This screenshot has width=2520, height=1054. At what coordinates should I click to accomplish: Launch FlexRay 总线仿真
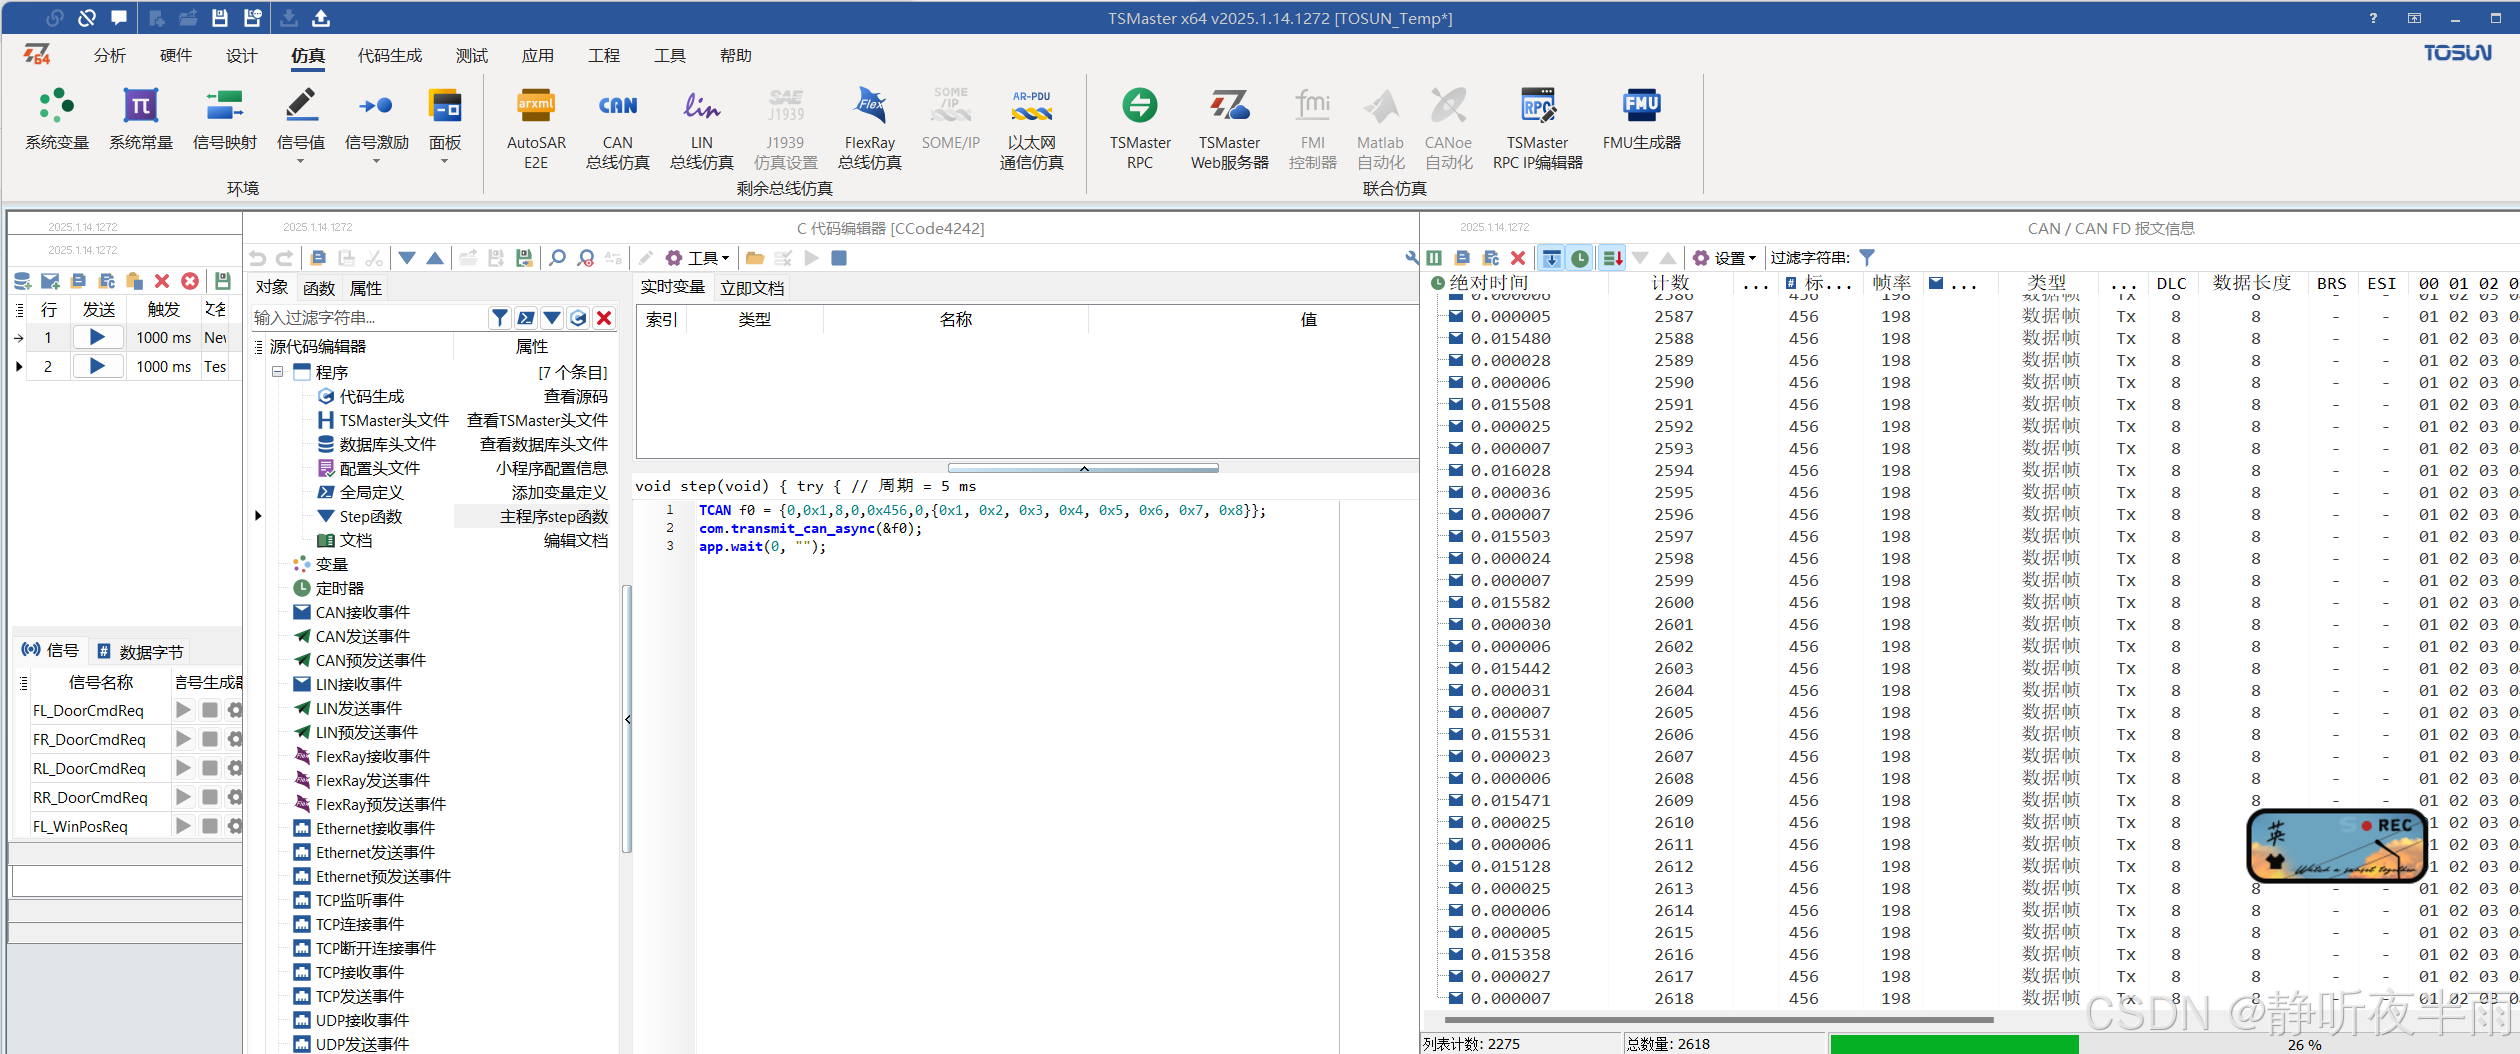pos(870,128)
